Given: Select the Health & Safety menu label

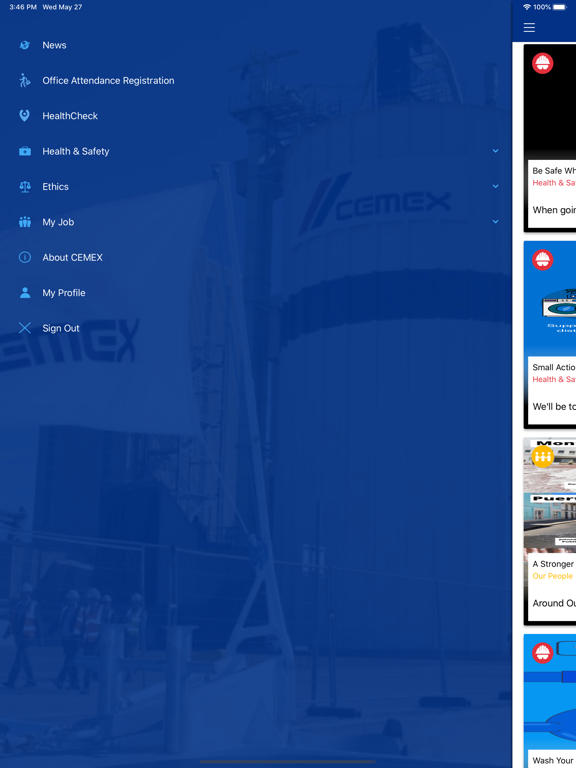Looking at the screenshot, I should click(76, 151).
